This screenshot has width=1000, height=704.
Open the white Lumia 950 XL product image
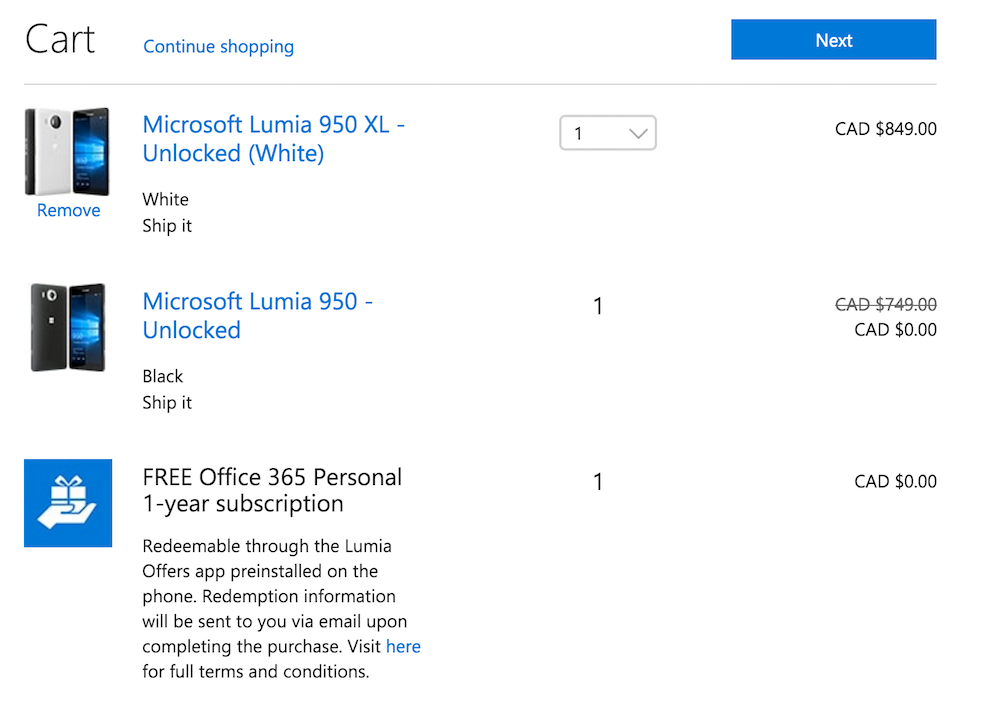click(x=67, y=151)
